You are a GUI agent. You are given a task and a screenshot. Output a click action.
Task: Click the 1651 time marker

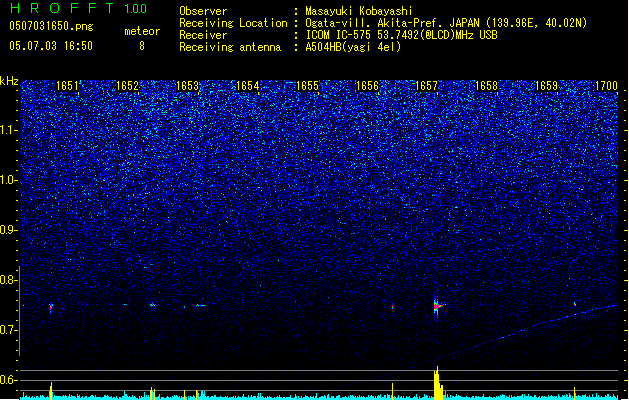click(x=67, y=86)
